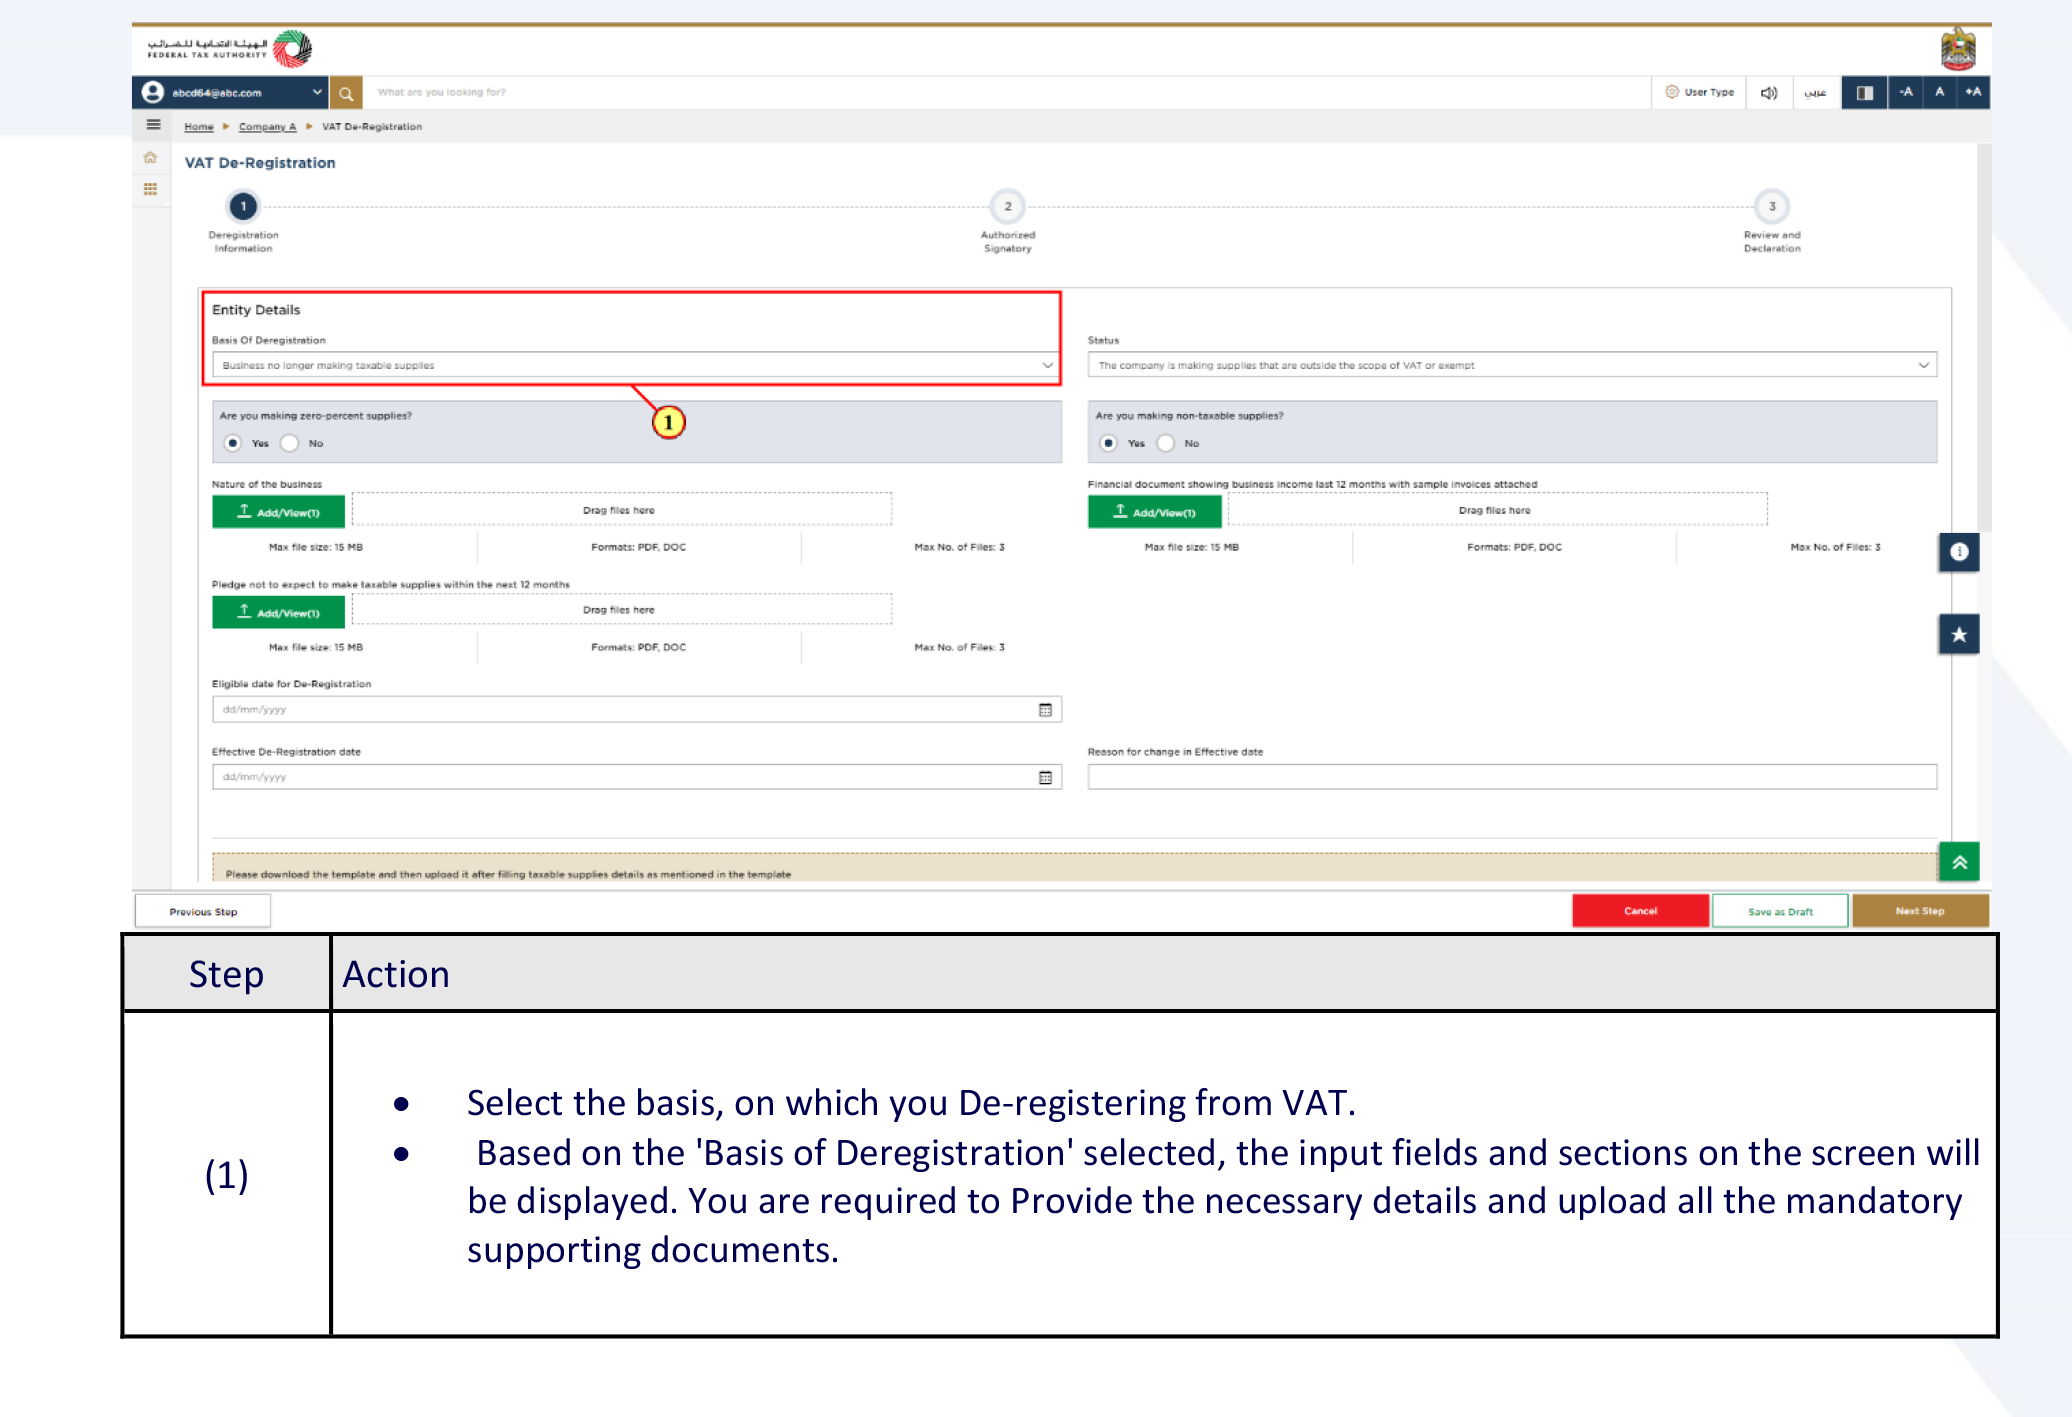
Task: Click the search input field
Action: click(1005, 93)
